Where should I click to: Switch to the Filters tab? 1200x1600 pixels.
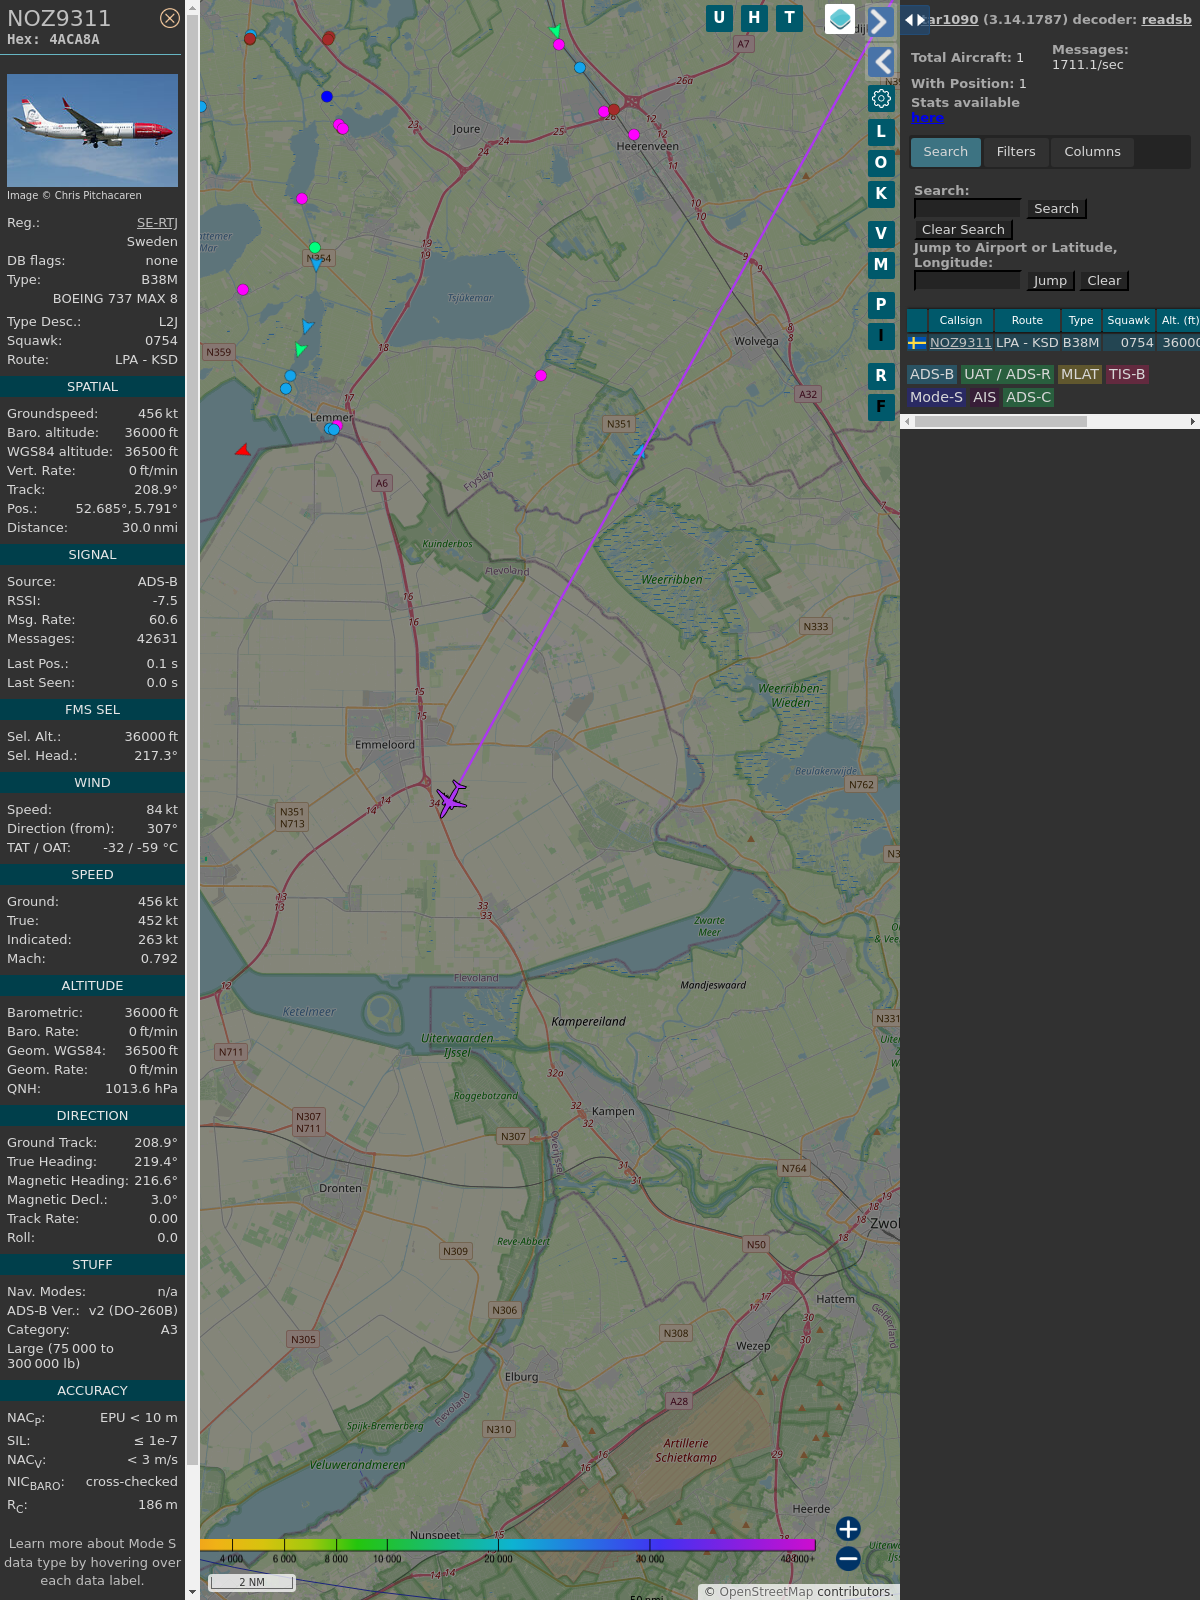[x=1015, y=152]
